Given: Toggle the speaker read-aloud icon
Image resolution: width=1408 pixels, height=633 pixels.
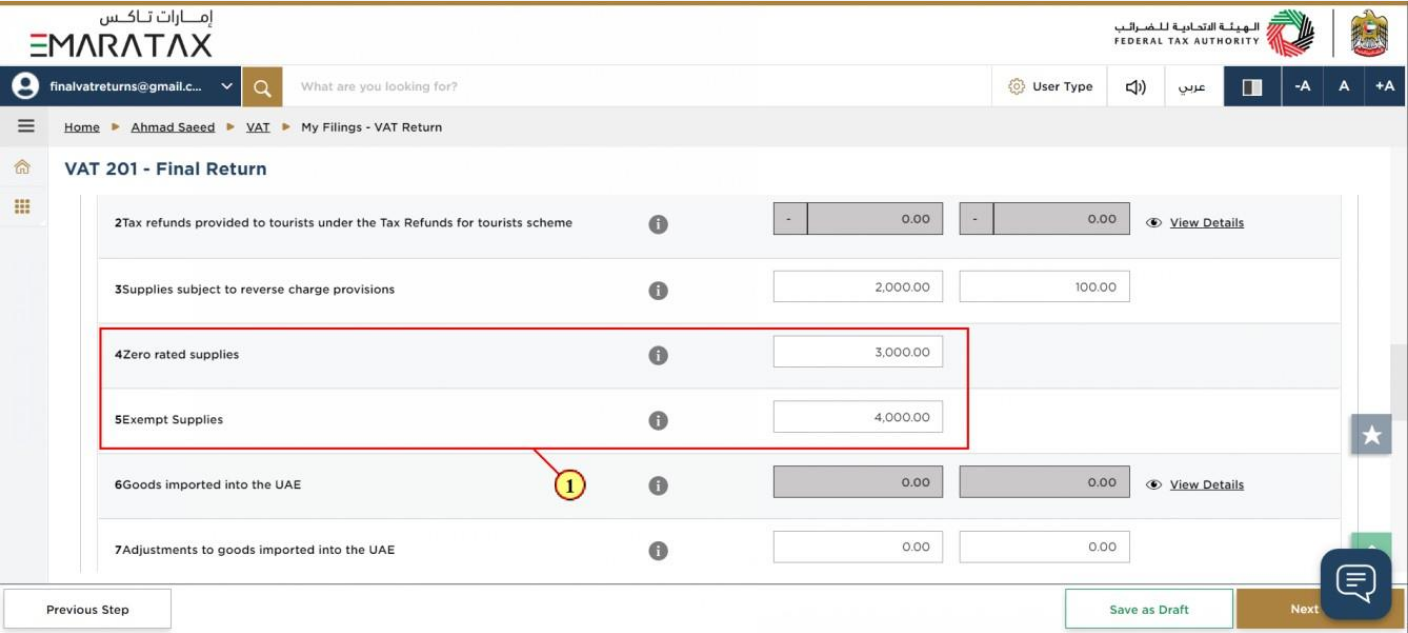Looking at the screenshot, I should click(1135, 87).
